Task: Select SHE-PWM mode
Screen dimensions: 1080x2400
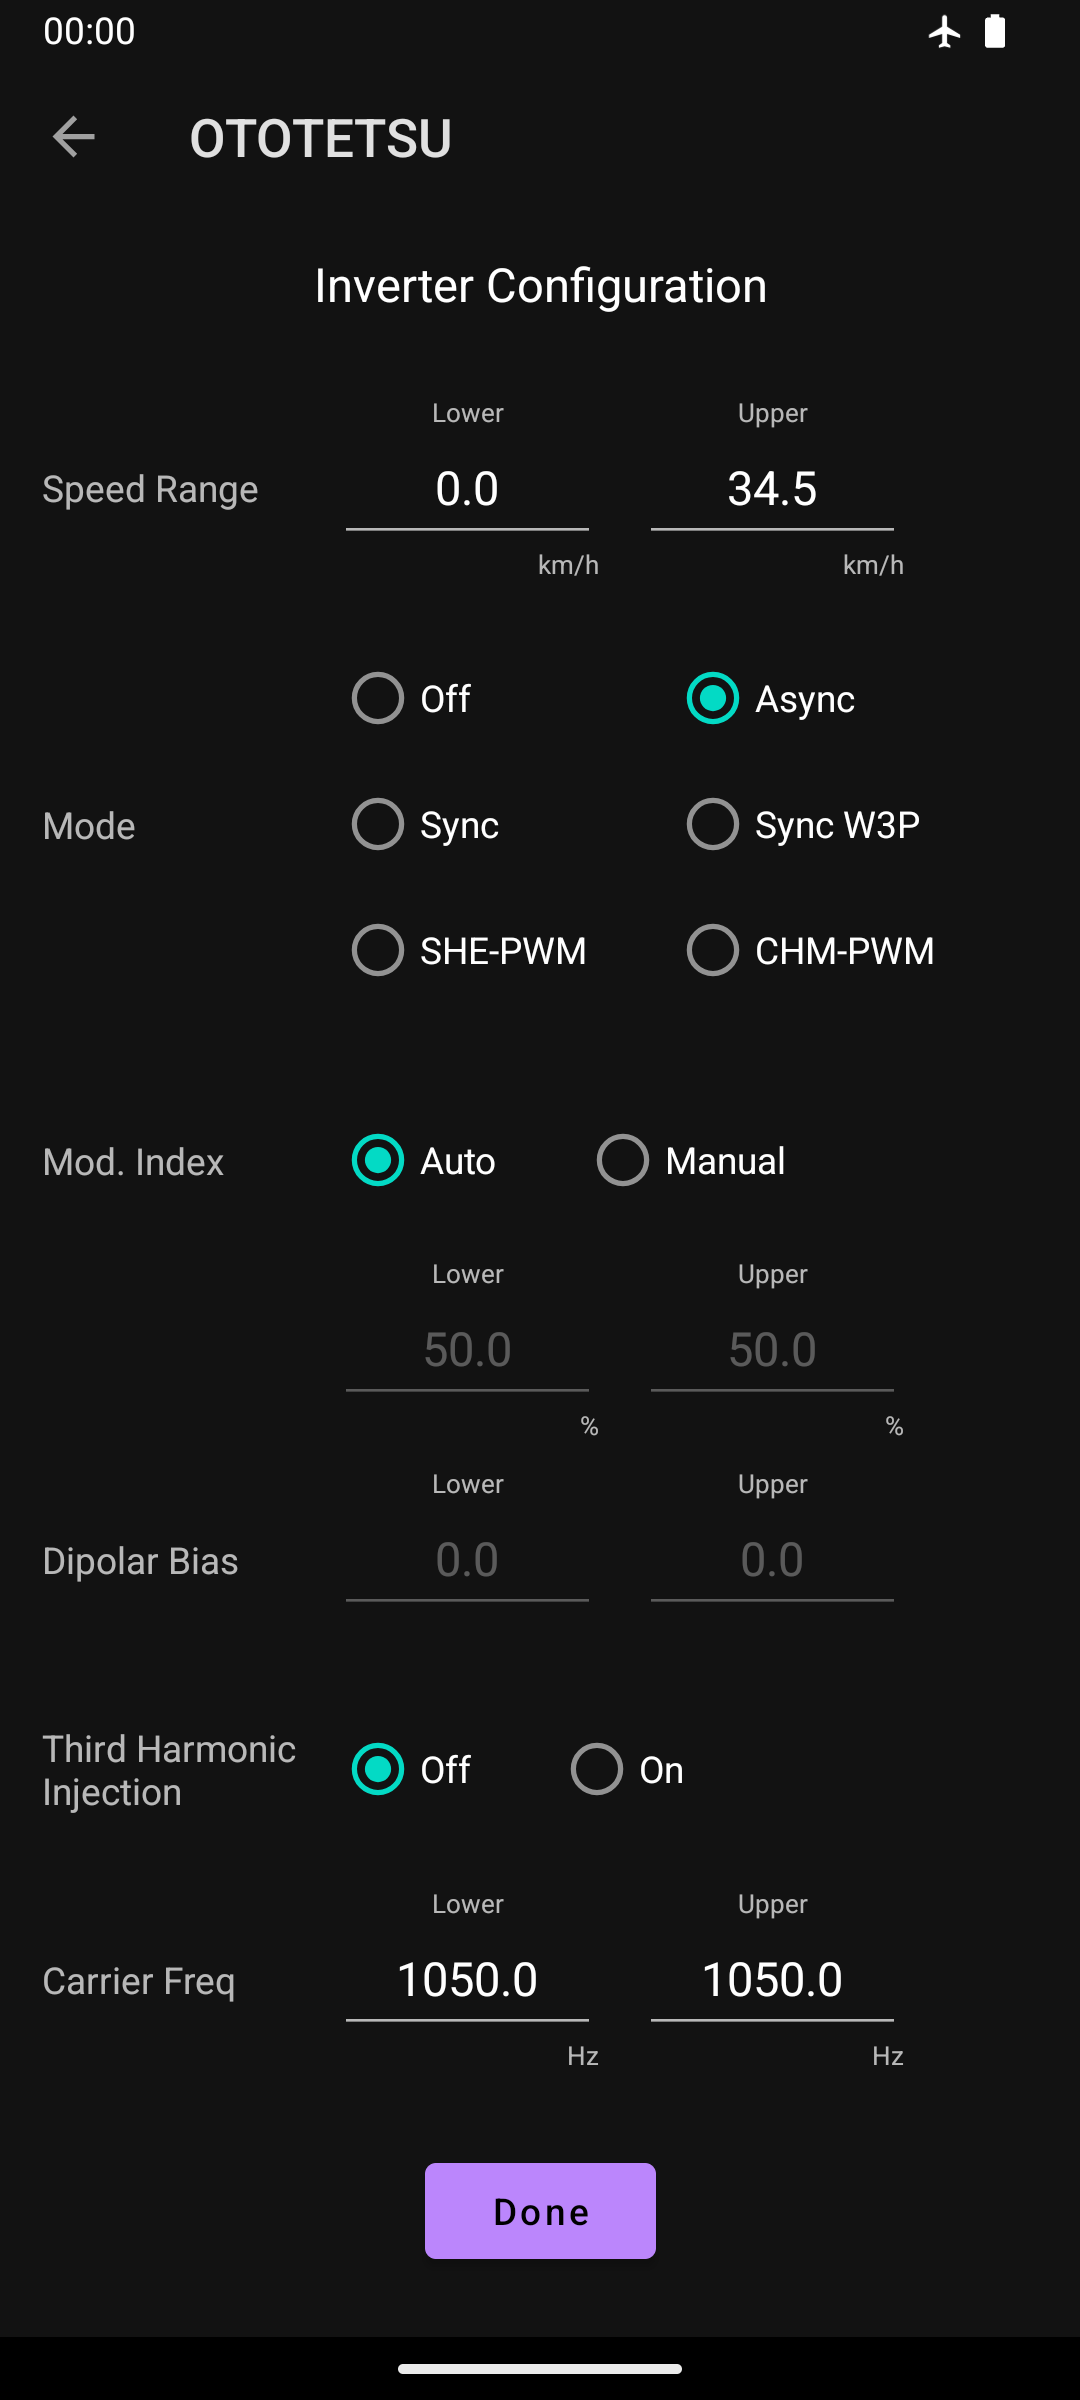Action: (378, 950)
